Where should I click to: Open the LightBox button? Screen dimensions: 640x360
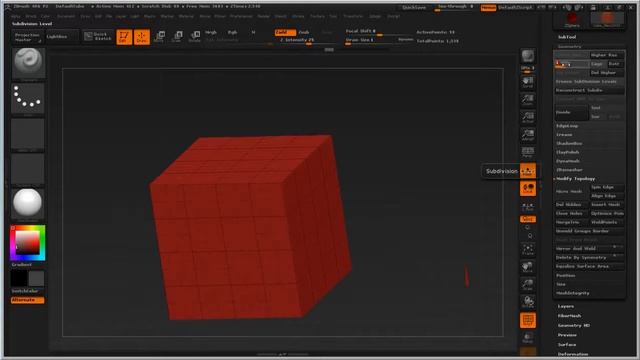coord(62,37)
